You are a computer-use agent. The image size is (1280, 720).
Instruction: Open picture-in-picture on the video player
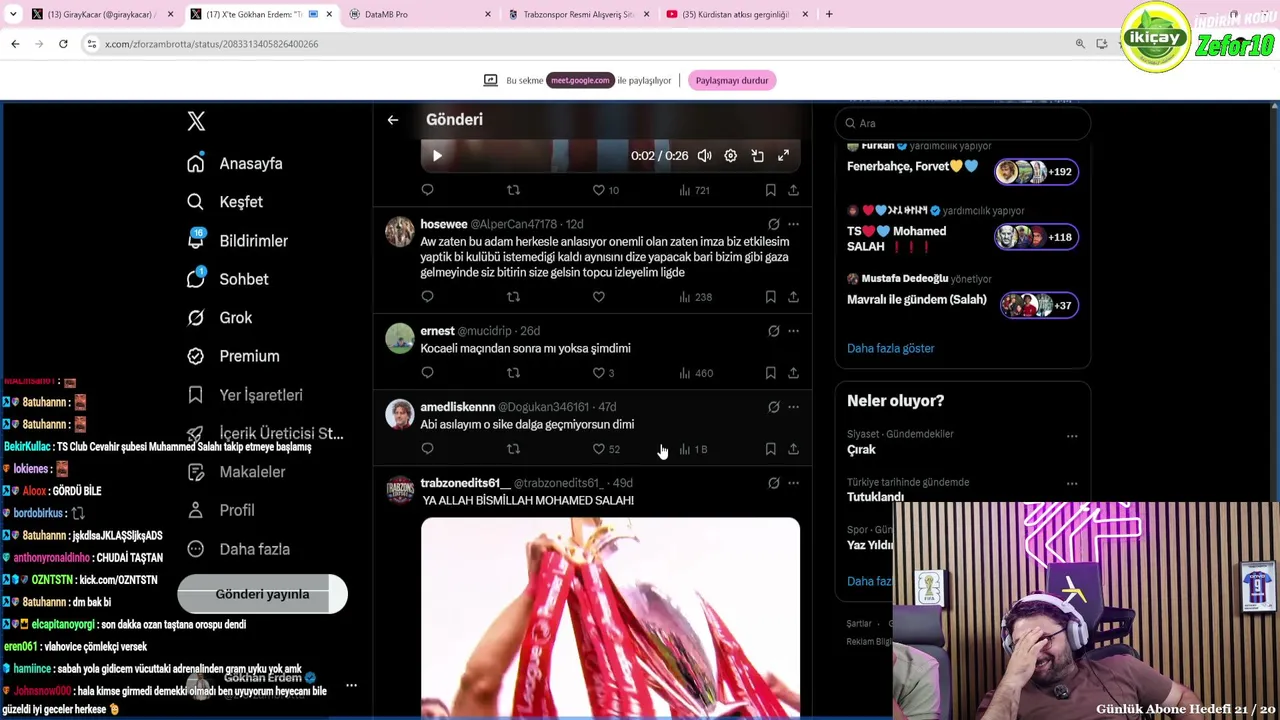757,156
